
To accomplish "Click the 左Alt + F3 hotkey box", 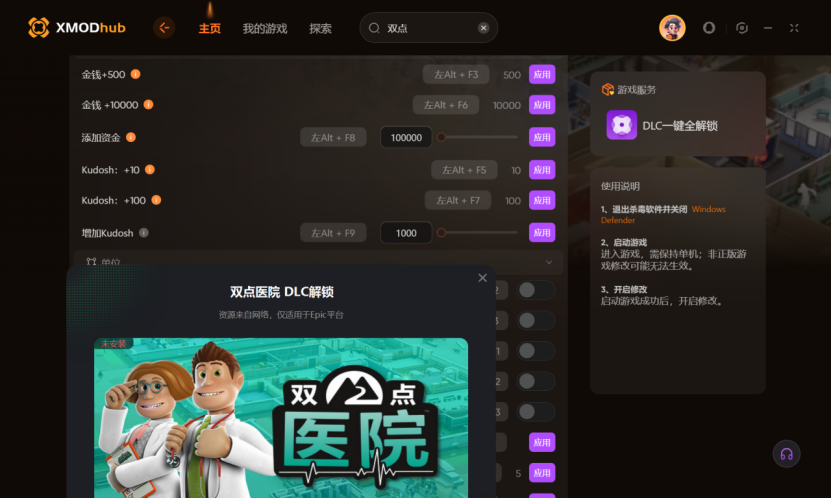I will coord(456,75).
